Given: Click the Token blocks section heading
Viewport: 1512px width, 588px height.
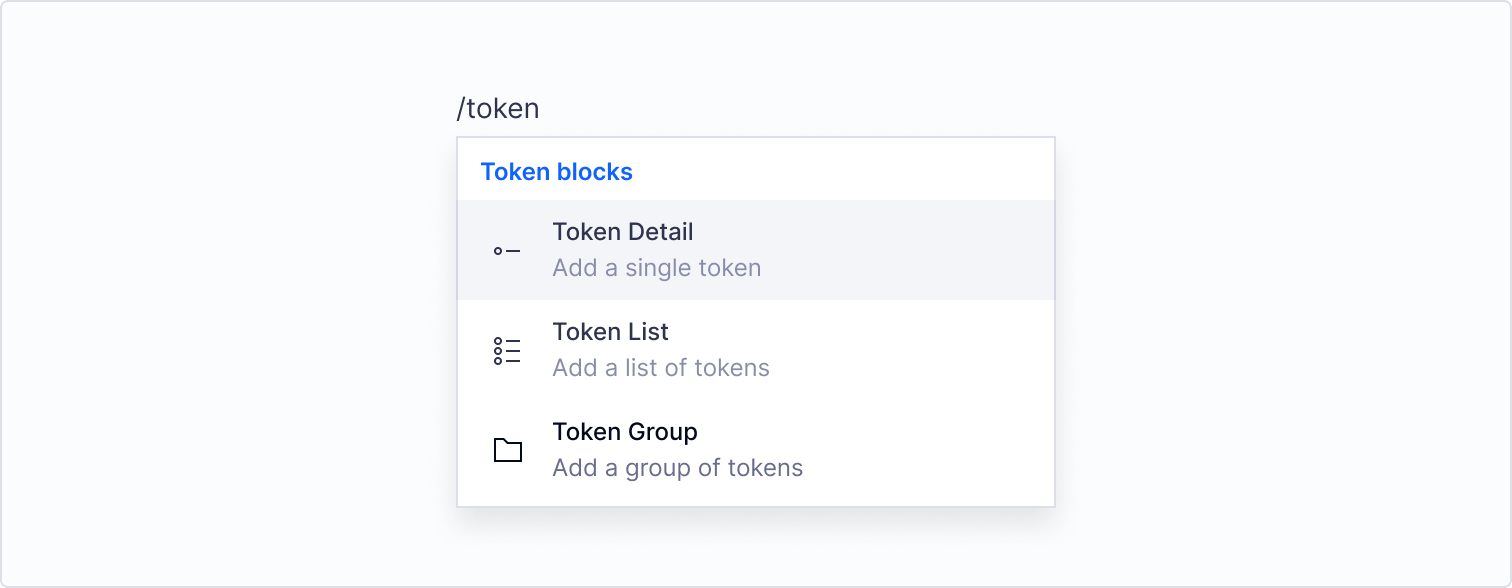Looking at the screenshot, I should pos(557,172).
